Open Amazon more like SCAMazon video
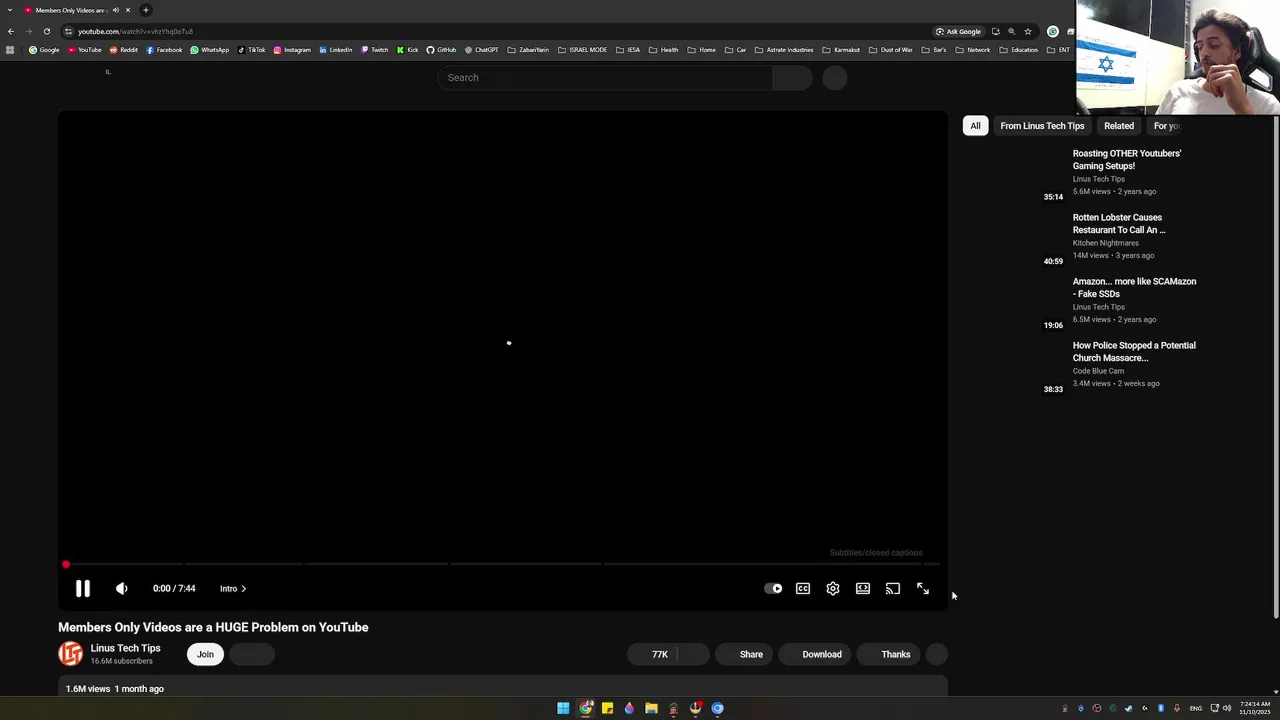 [x=1134, y=288]
